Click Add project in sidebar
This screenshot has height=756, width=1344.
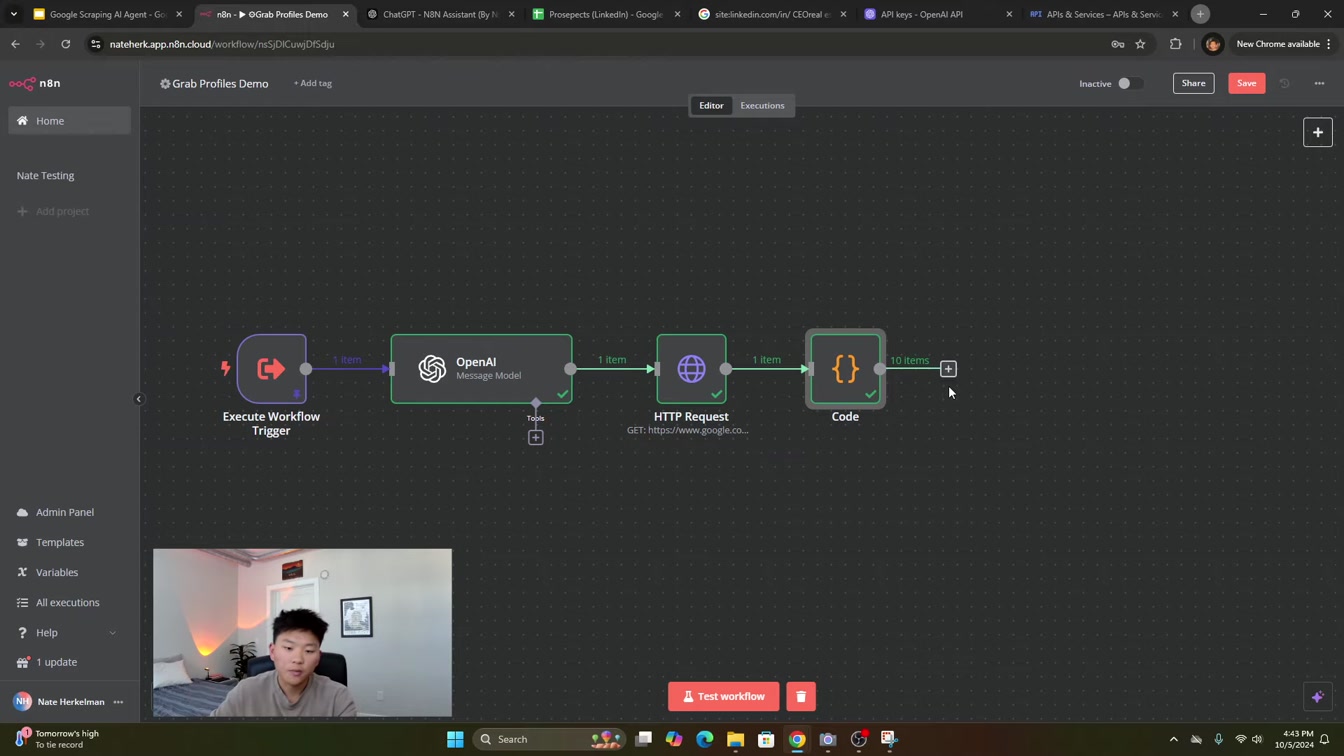click(53, 212)
